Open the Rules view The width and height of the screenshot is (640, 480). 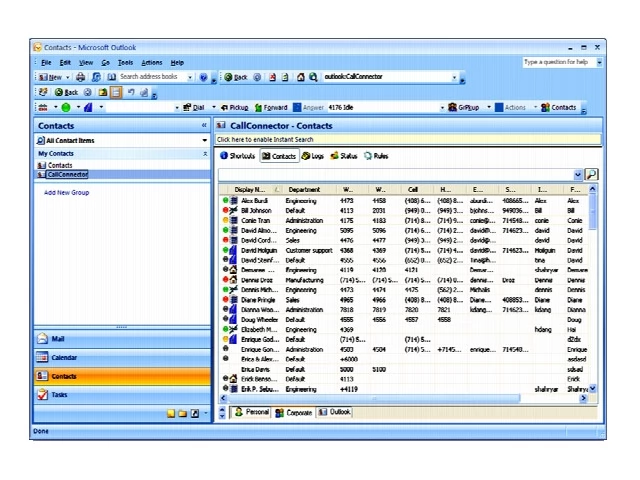(376, 156)
